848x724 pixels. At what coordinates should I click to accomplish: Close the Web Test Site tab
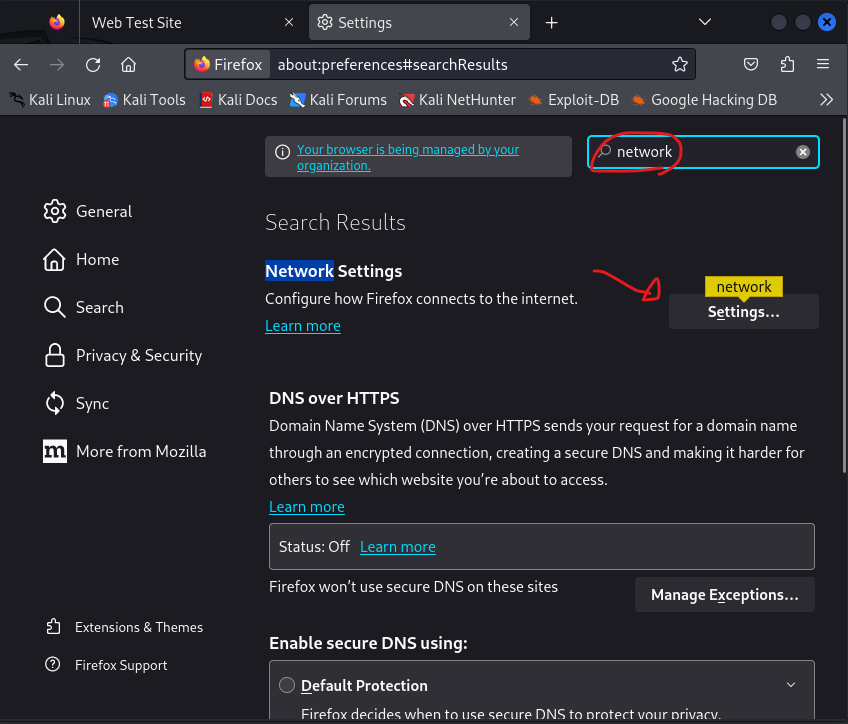tap(289, 22)
